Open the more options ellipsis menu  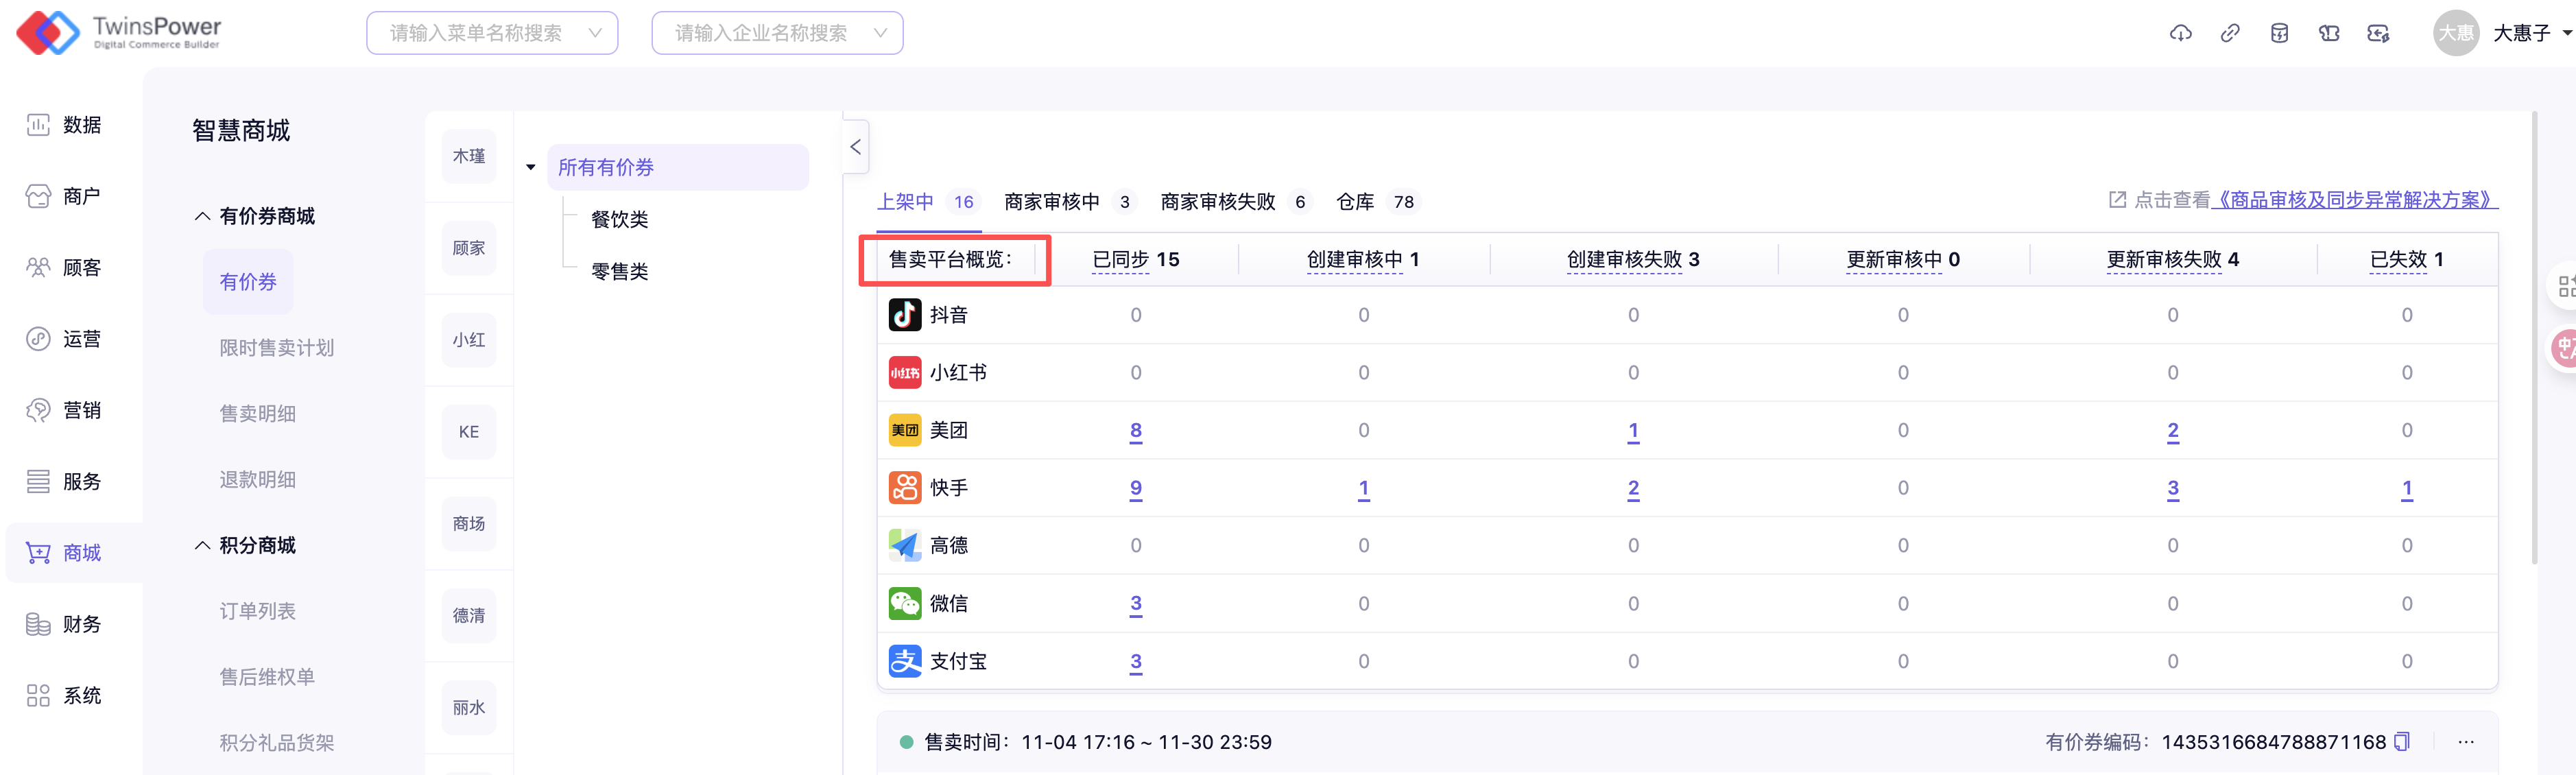pyautogui.click(x=2466, y=742)
